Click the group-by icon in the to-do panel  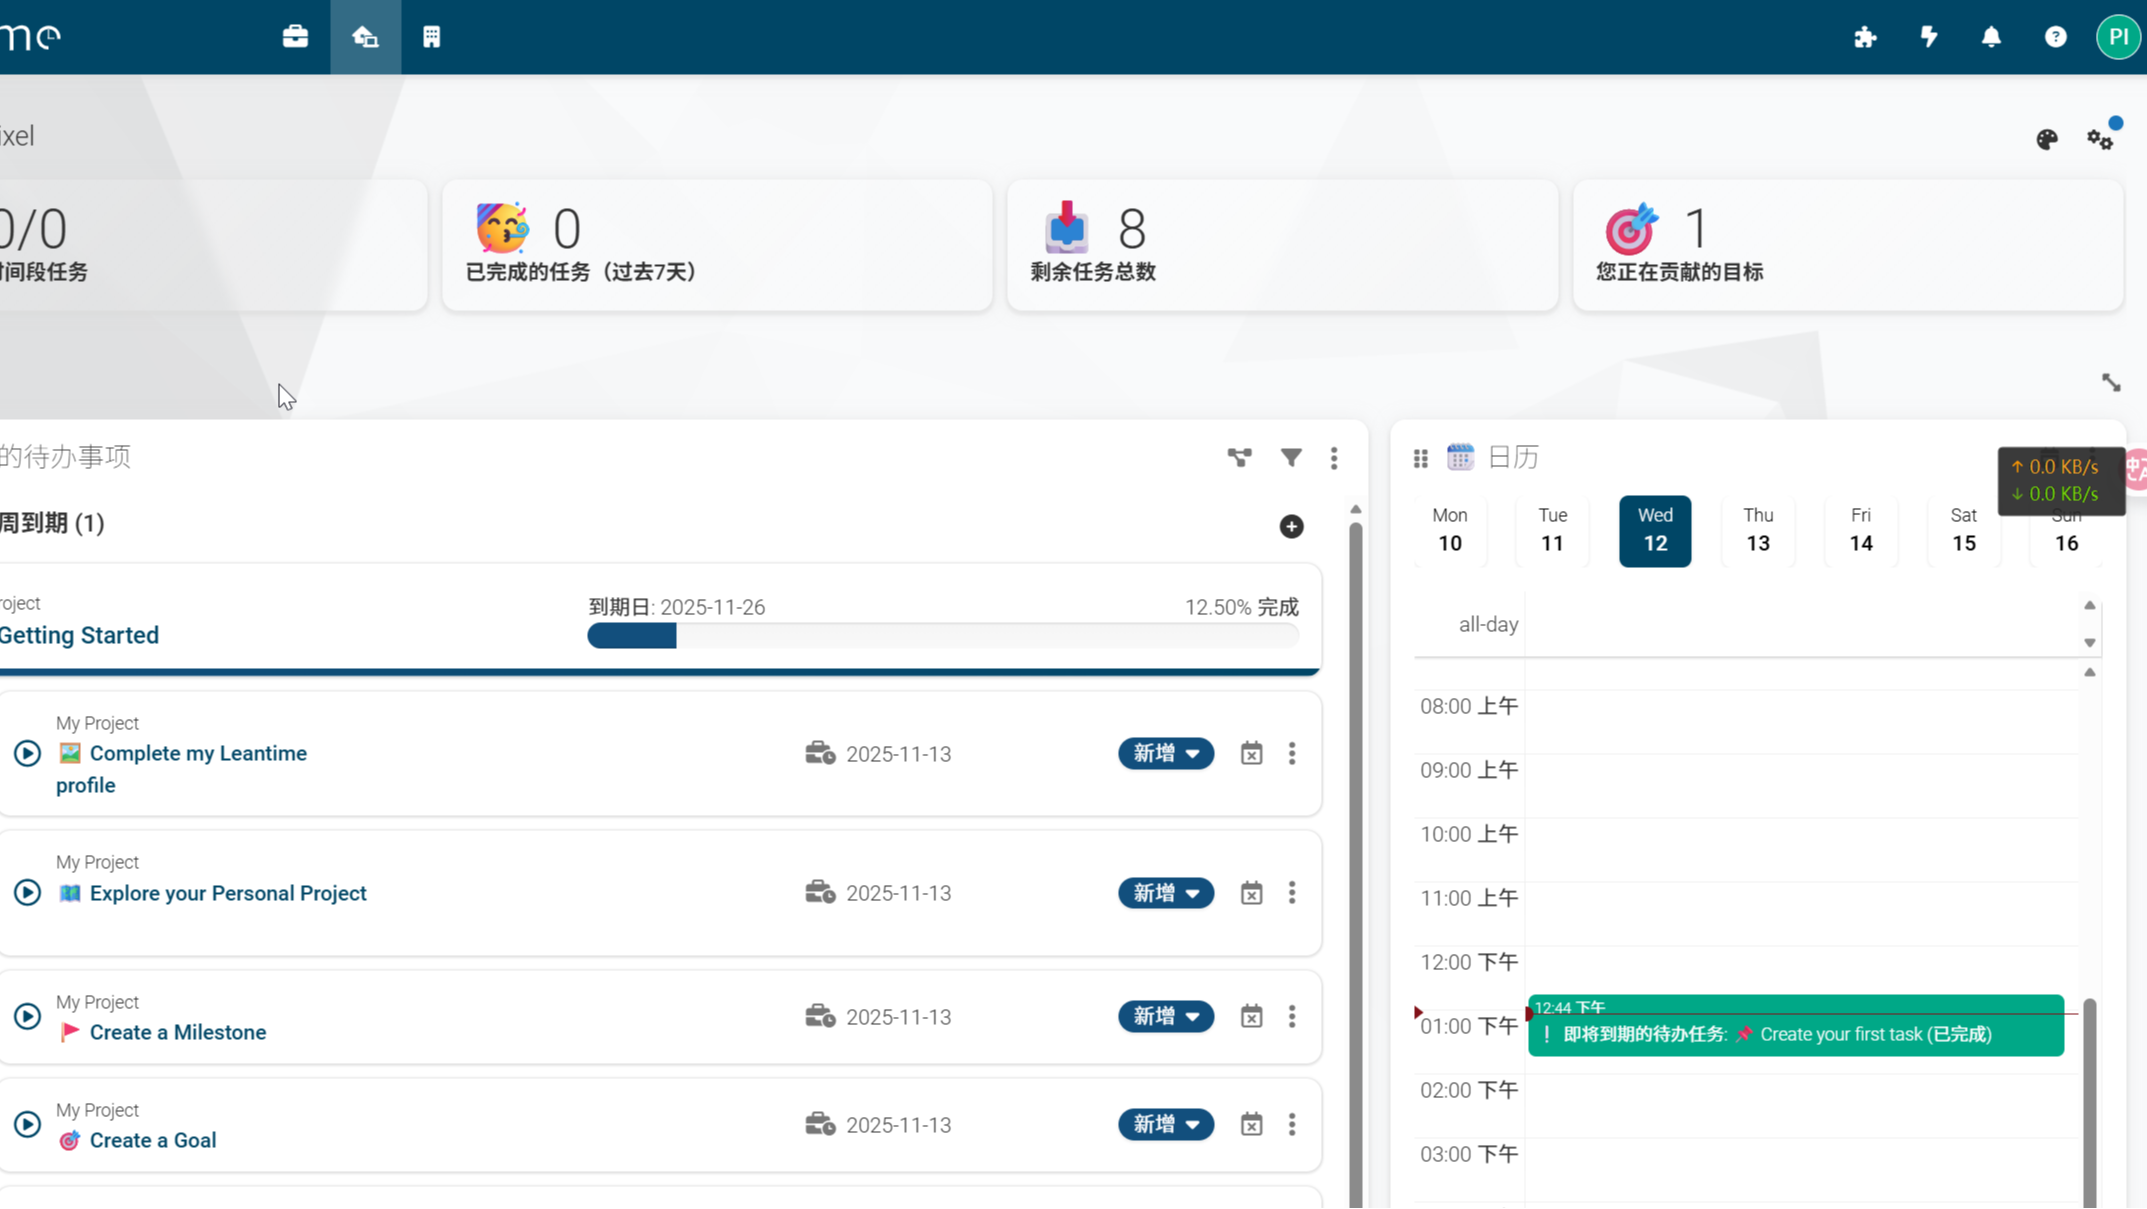pyautogui.click(x=1240, y=457)
